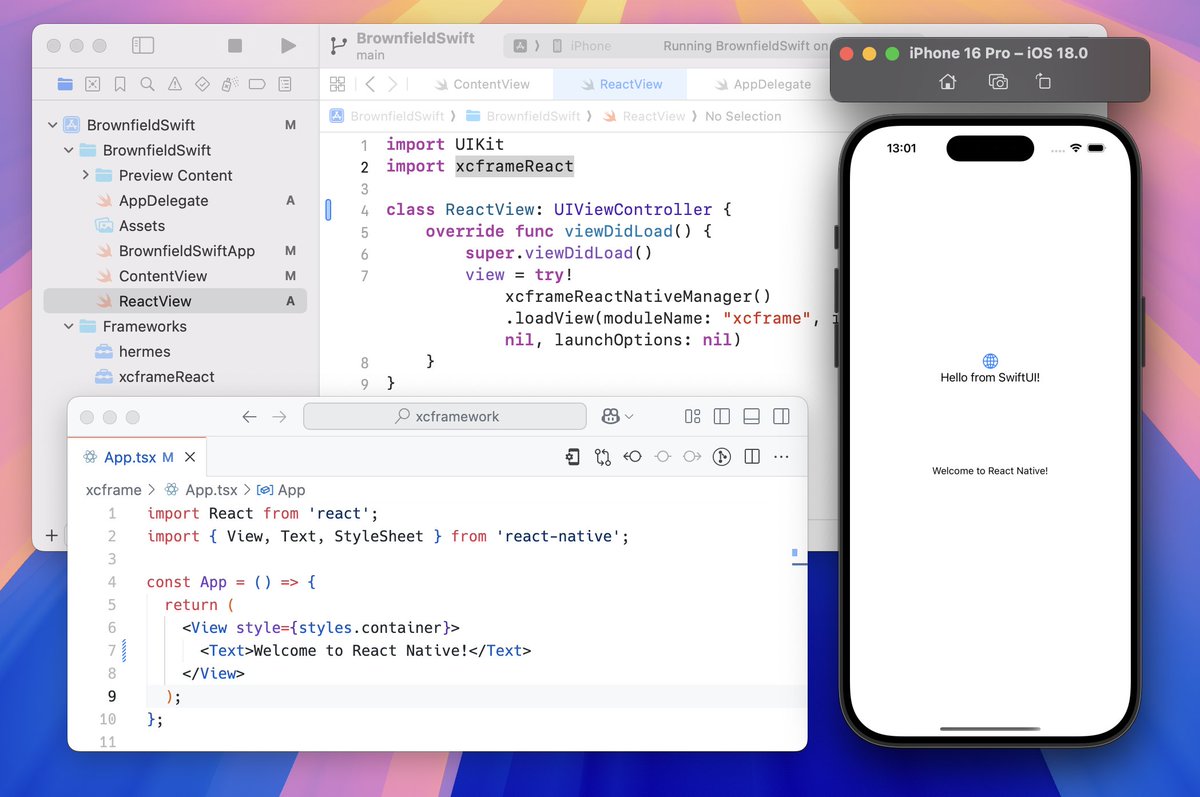
Task: Go back in Xcode editor history
Action: pyautogui.click(x=370, y=84)
